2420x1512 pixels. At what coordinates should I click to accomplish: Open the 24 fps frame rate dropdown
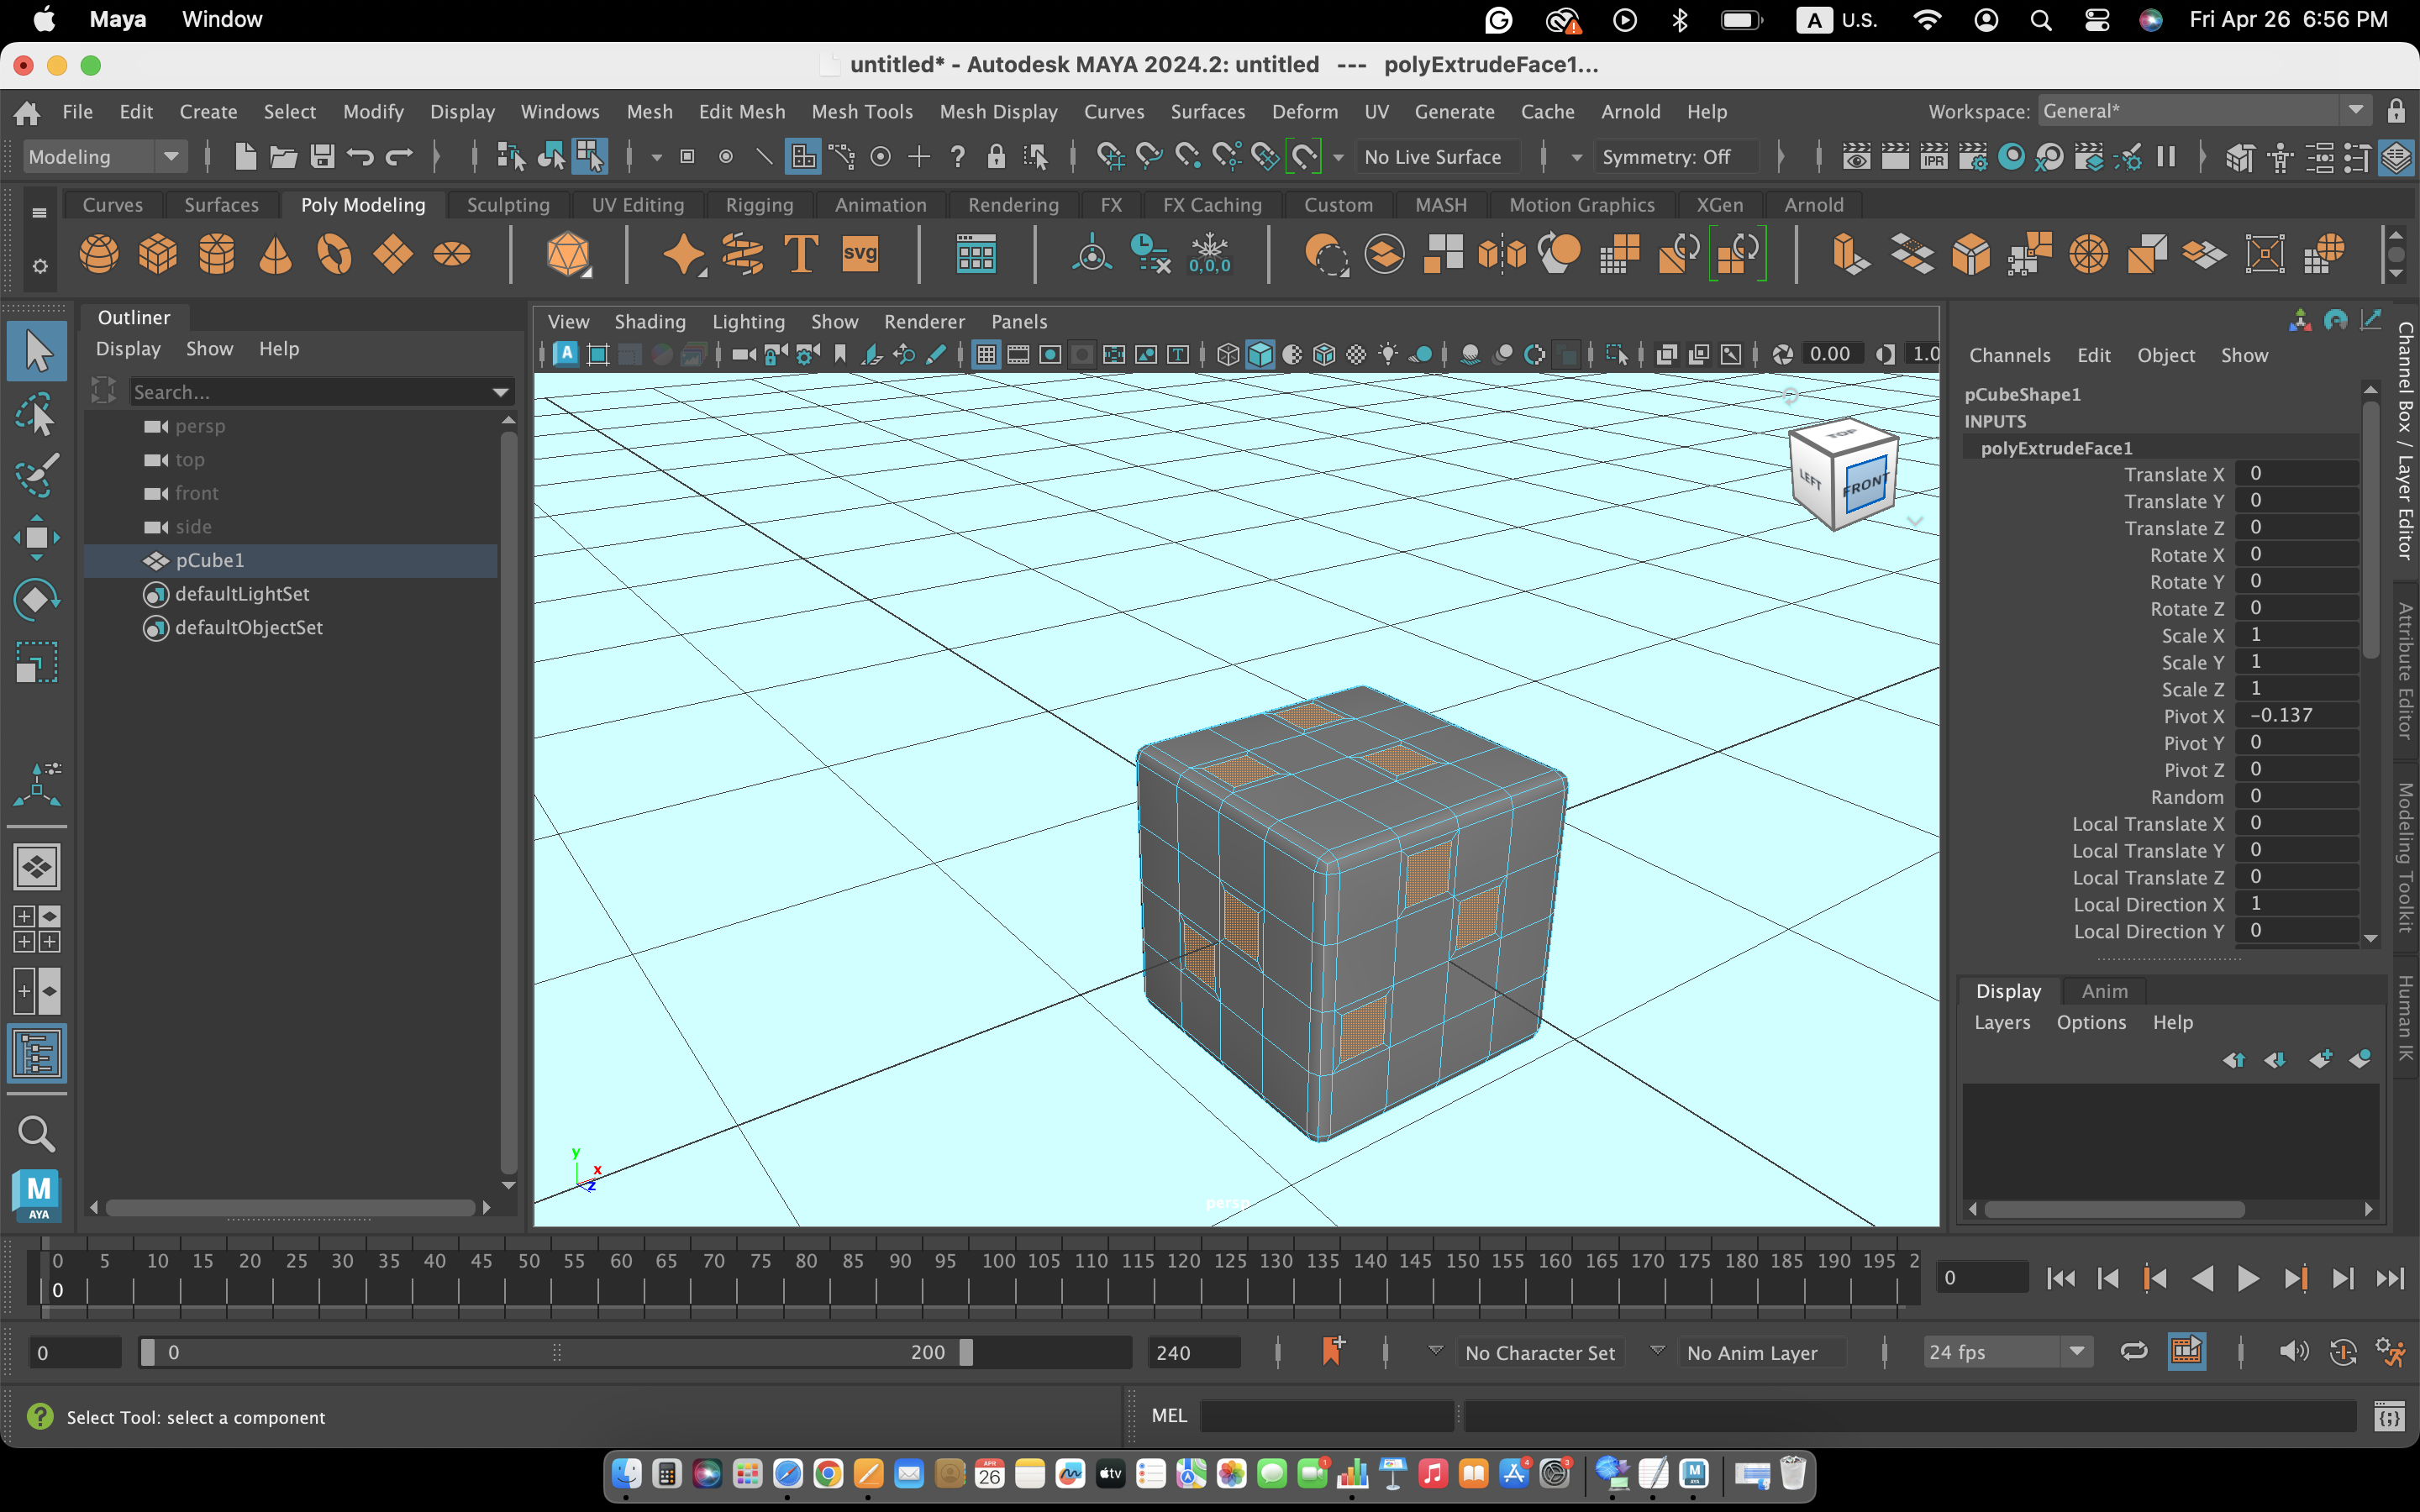click(x=2007, y=1352)
